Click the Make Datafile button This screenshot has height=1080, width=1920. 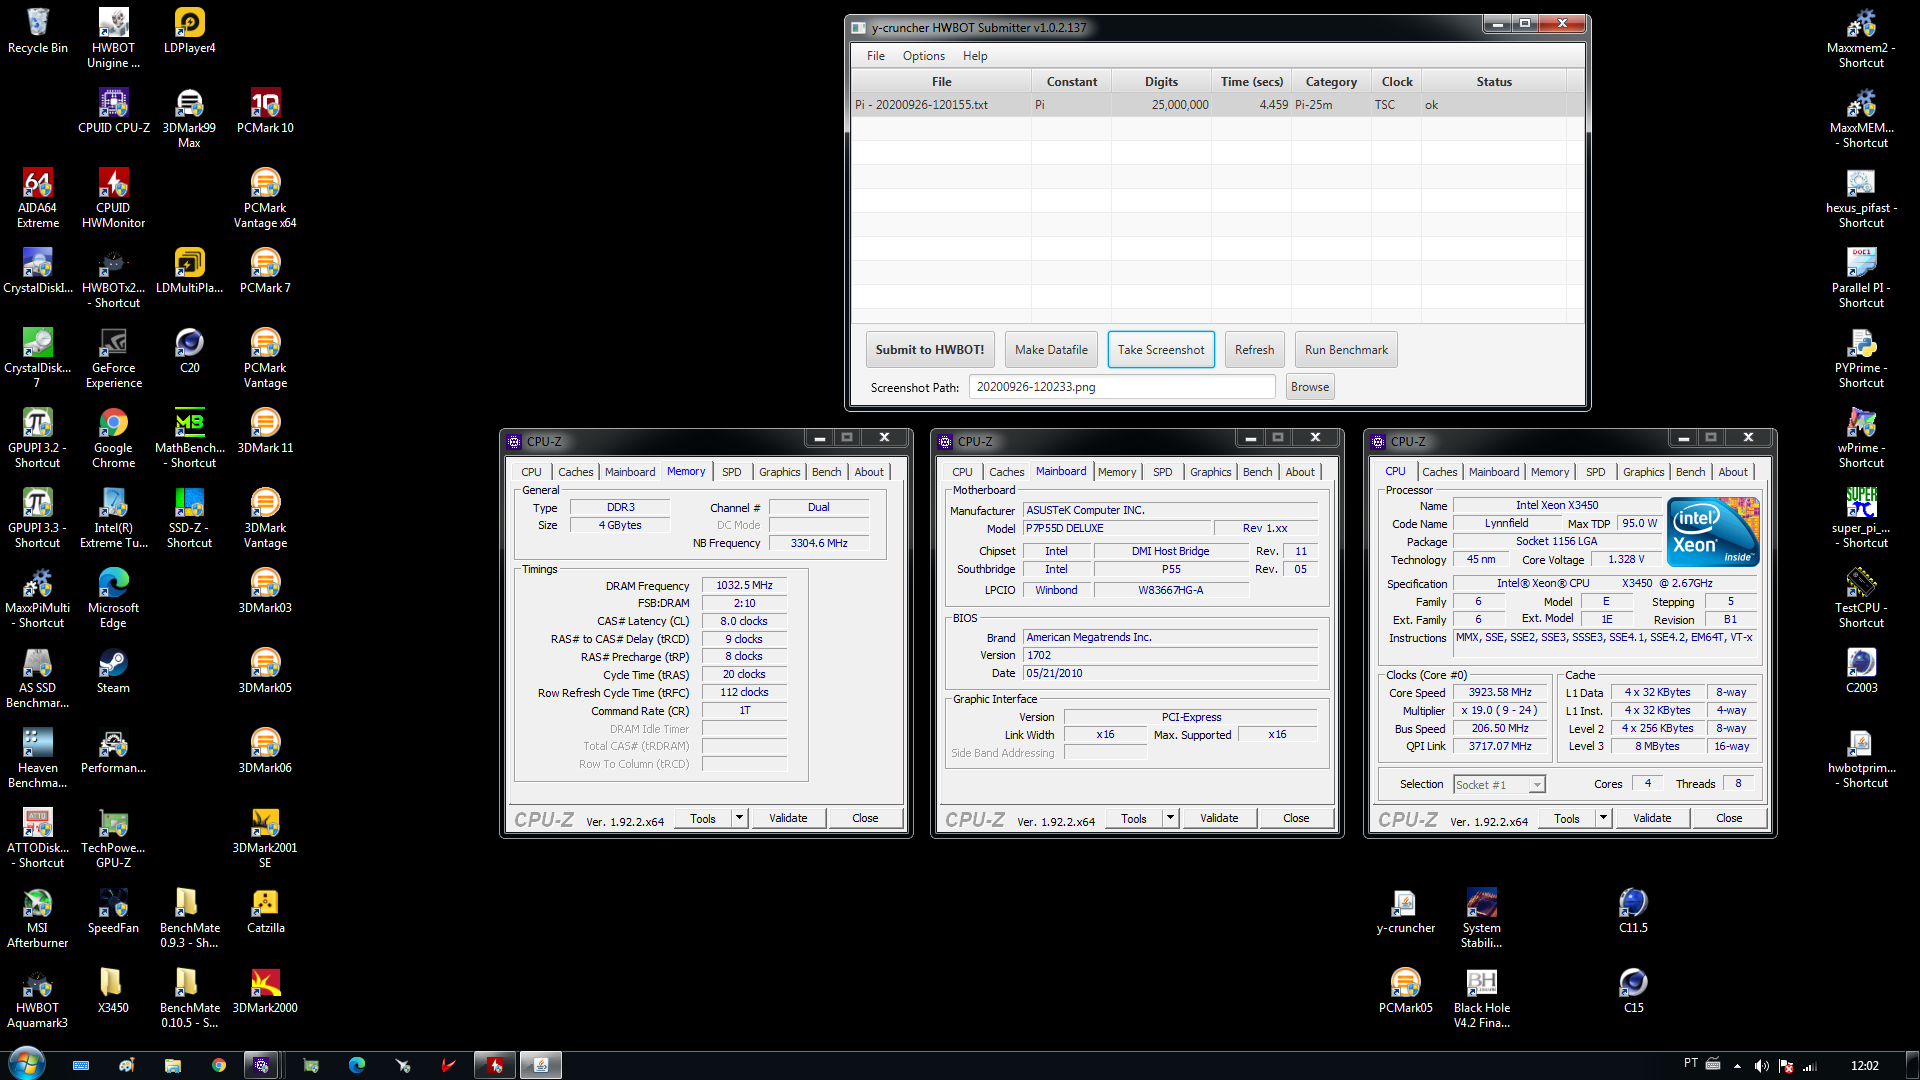point(1051,350)
